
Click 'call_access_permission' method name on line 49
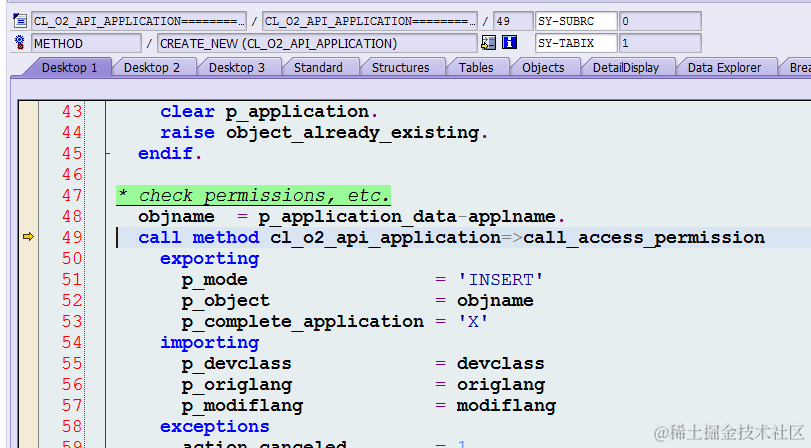coord(644,237)
